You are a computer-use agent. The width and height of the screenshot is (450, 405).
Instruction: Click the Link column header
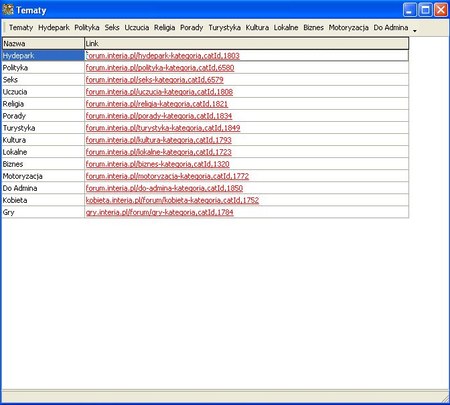click(246, 44)
